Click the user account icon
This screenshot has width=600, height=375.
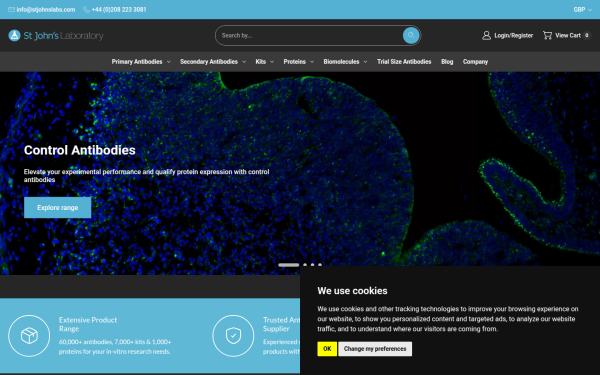click(x=486, y=36)
